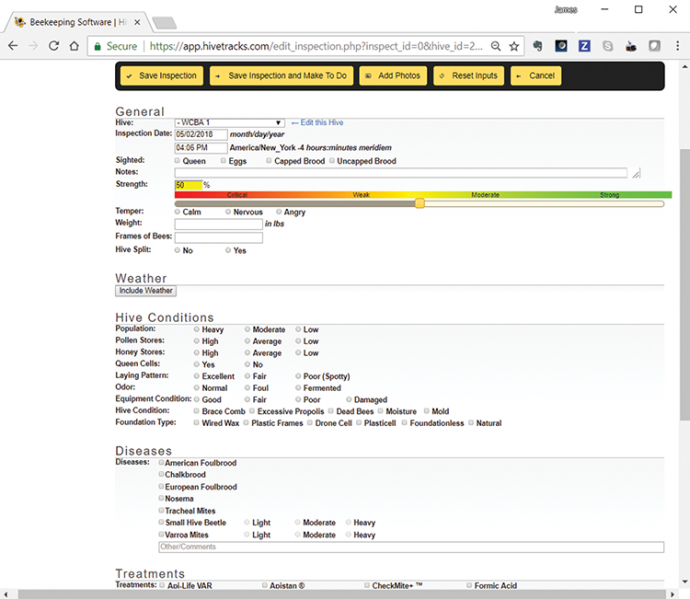Click the Strength slider handle

[420, 203]
